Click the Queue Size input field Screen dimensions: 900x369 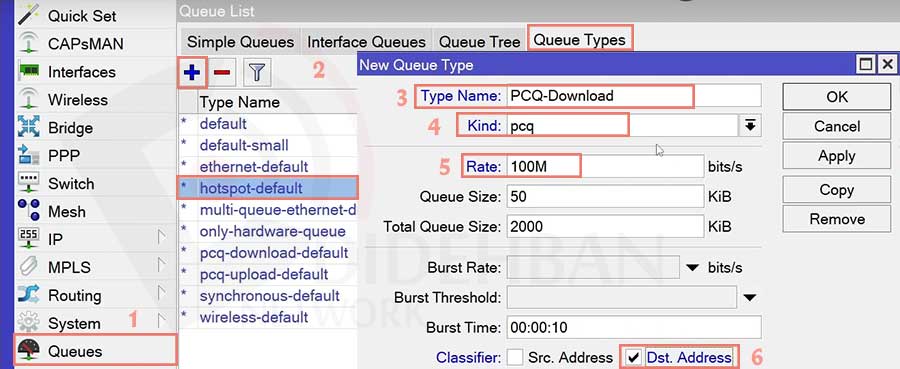605,197
